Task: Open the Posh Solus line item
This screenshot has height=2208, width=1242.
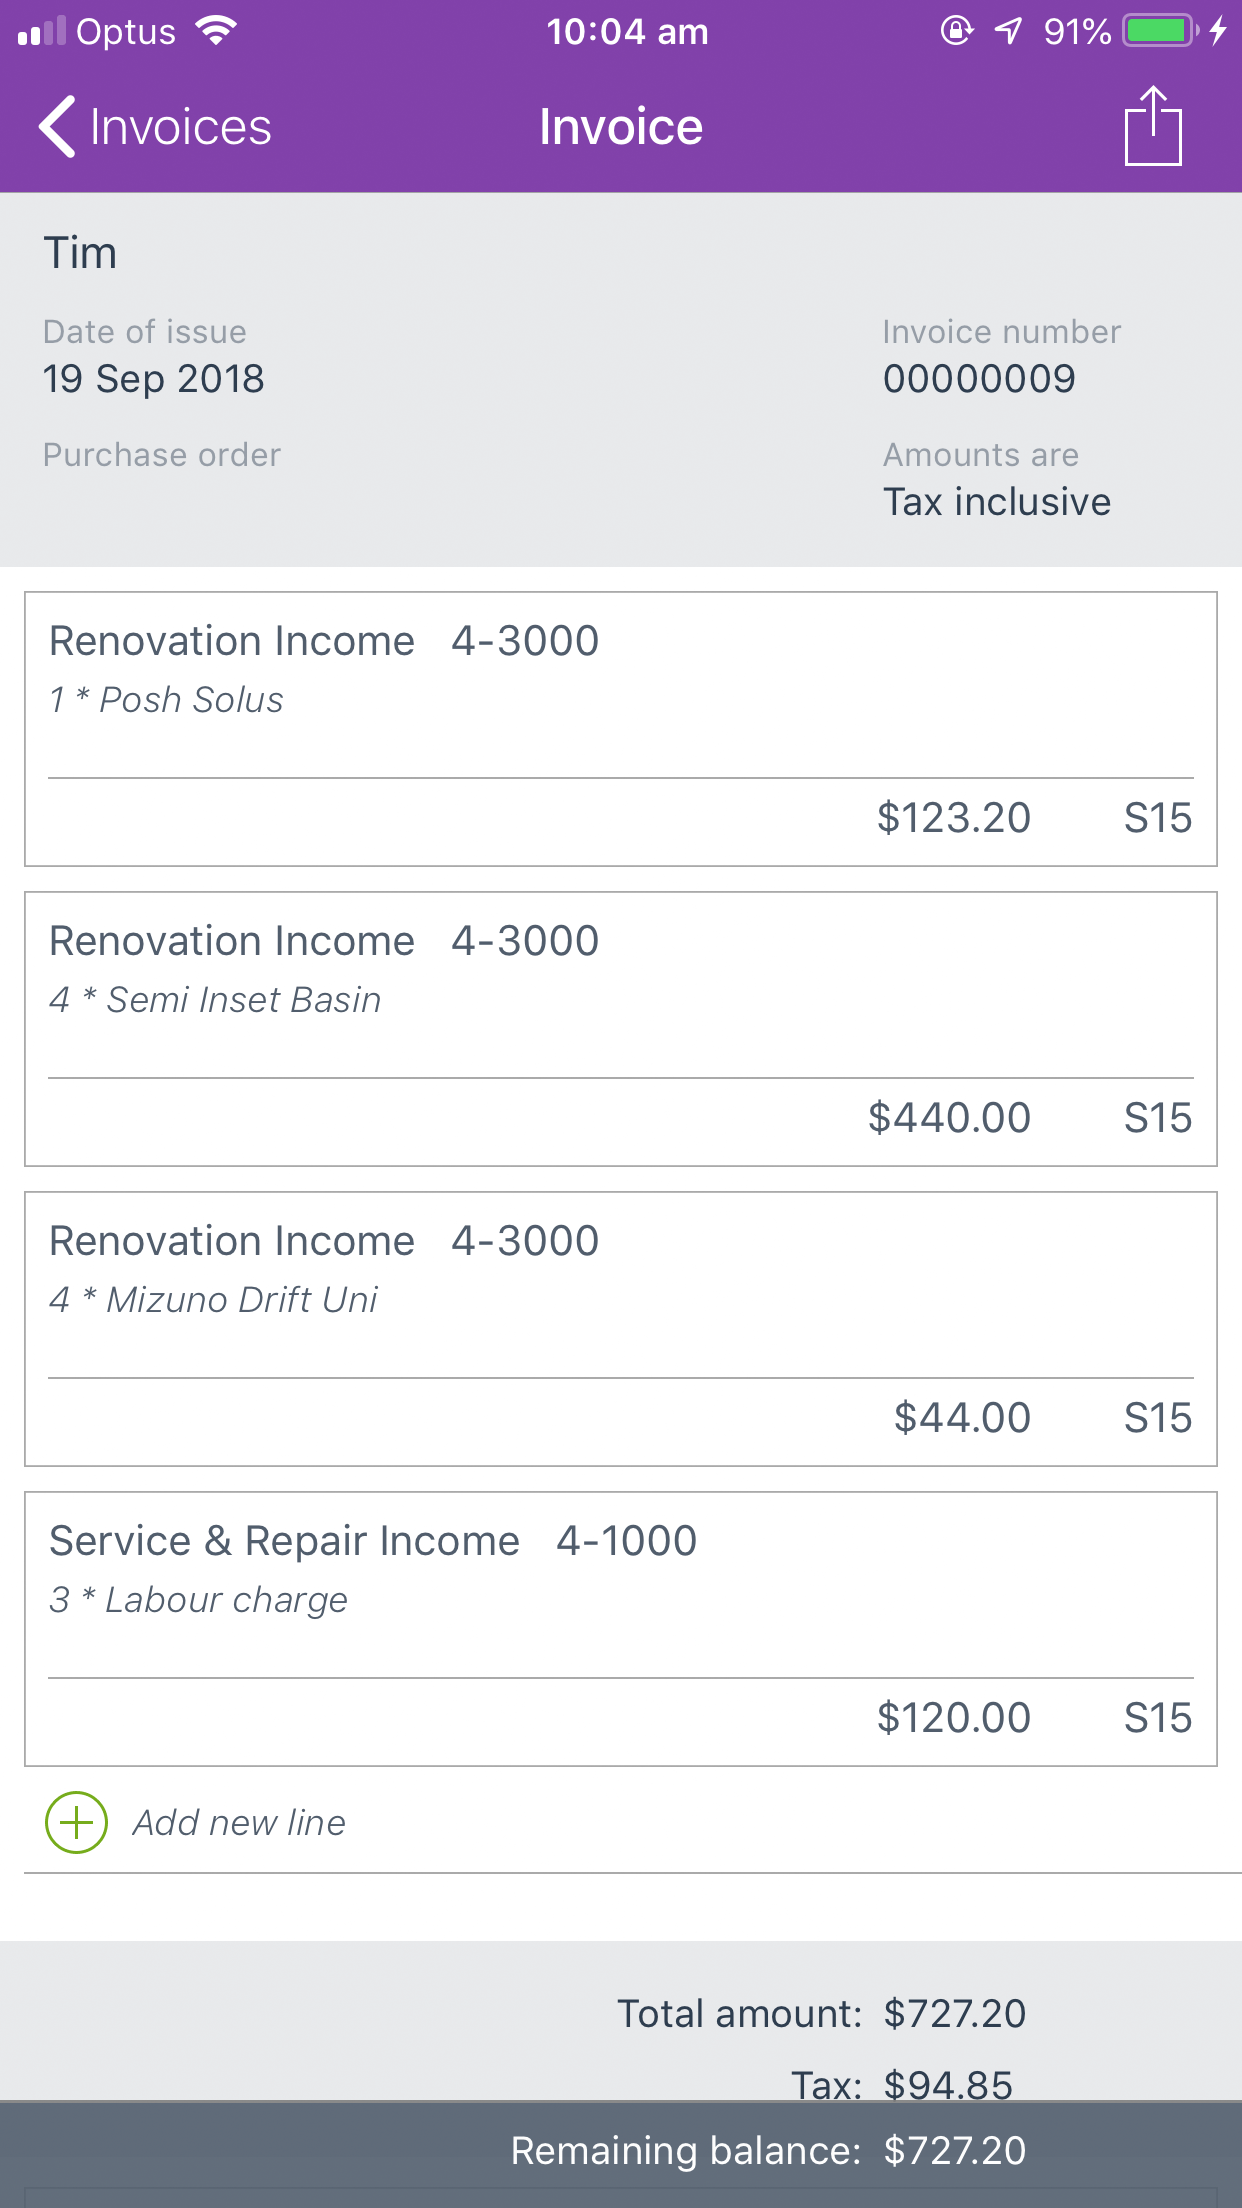Action: coord(620,700)
